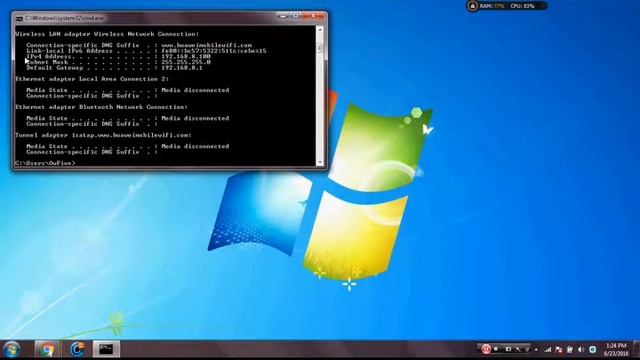The width and height of the screenshot is (640, 360).
Task: Open the Action Center flag icon
Action: (558, 350)
